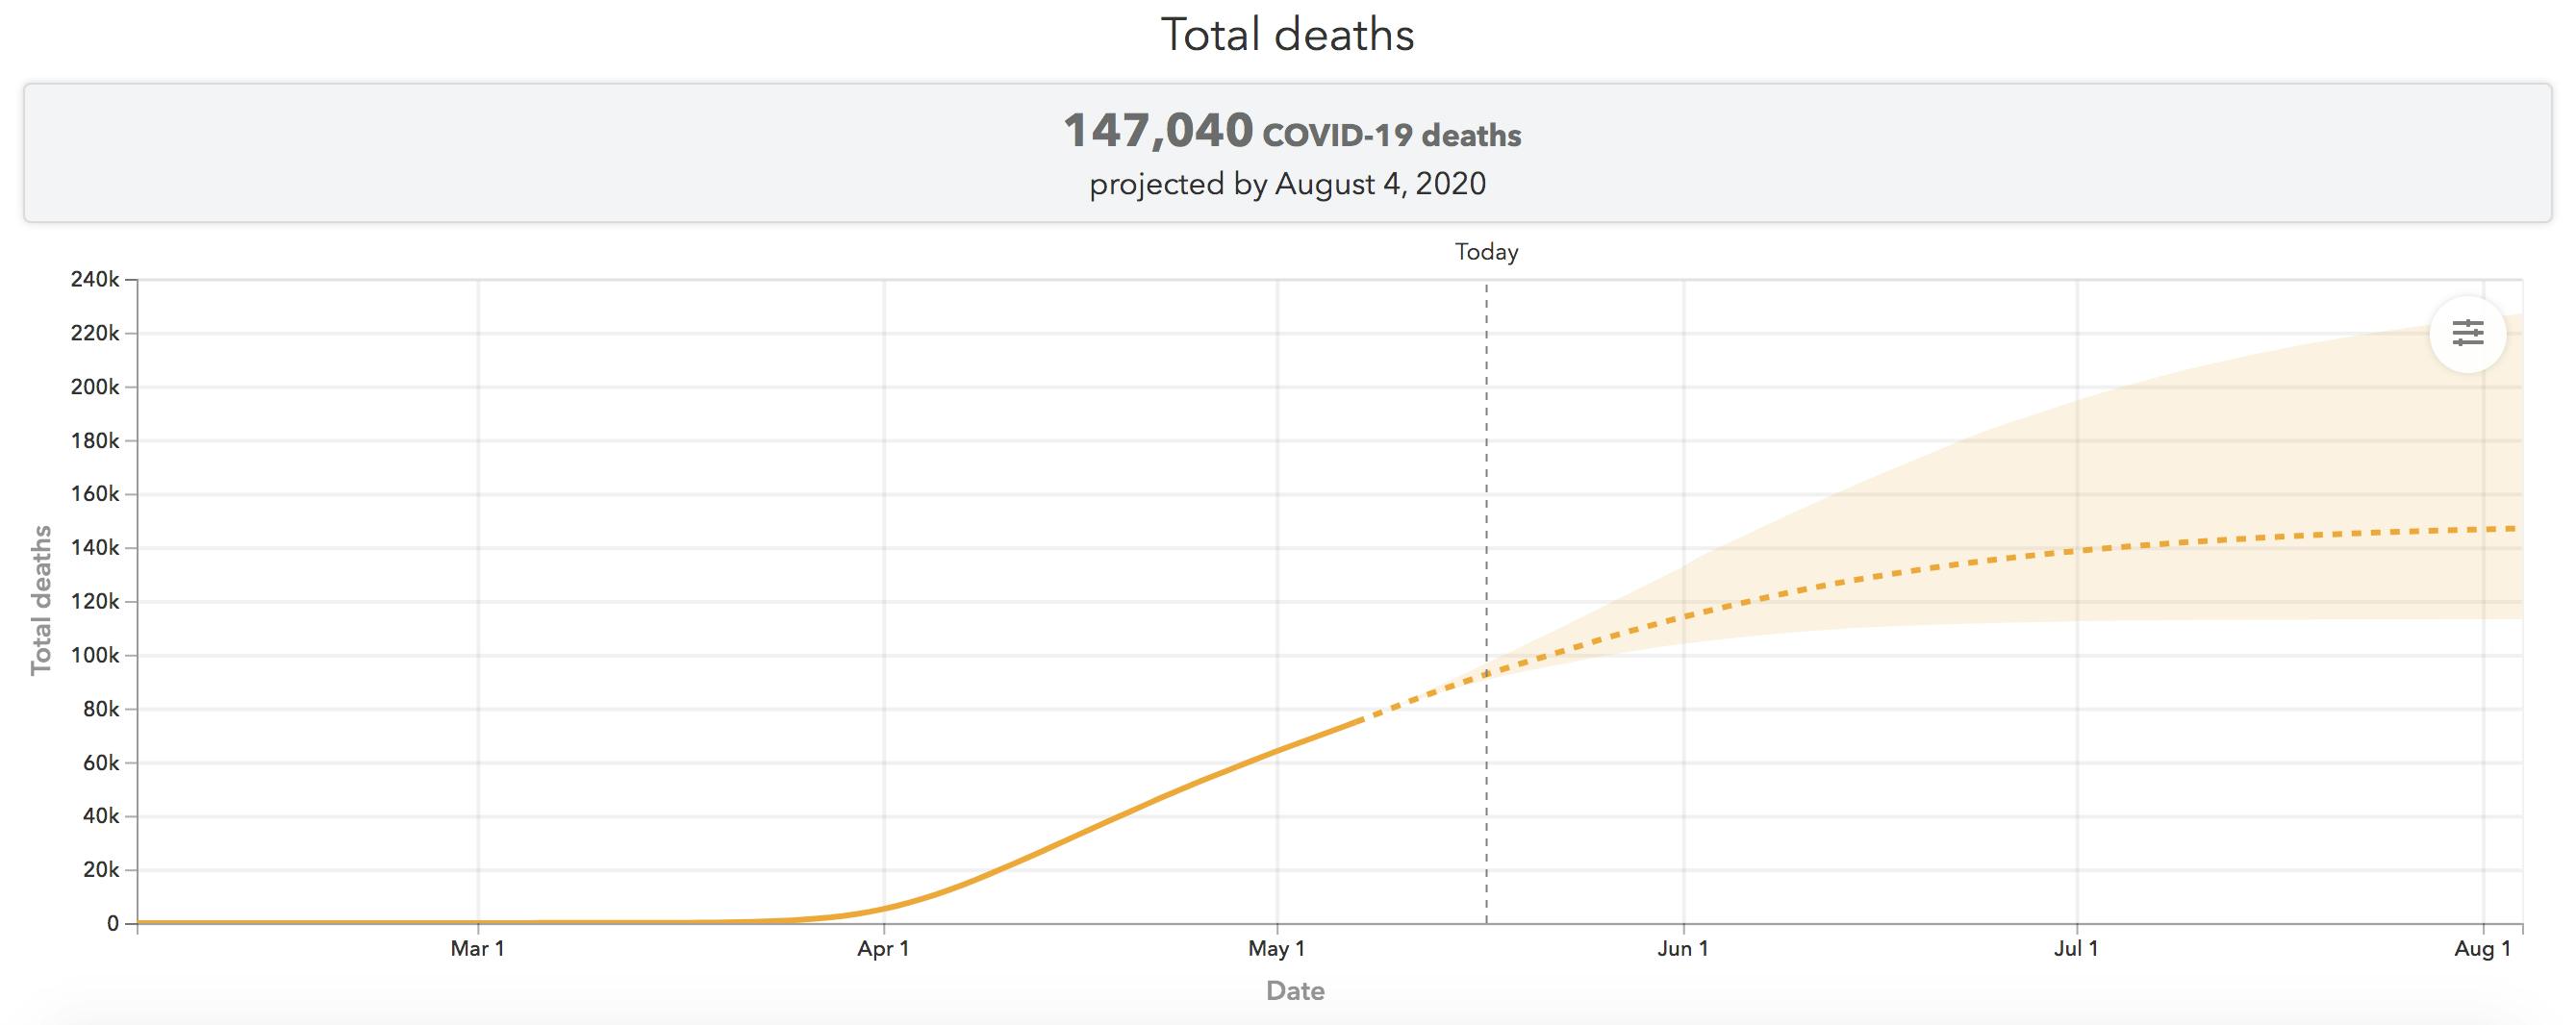2576x1025 pixels.
Task: Click the Mar 1 date axis label
Action: 477,948
